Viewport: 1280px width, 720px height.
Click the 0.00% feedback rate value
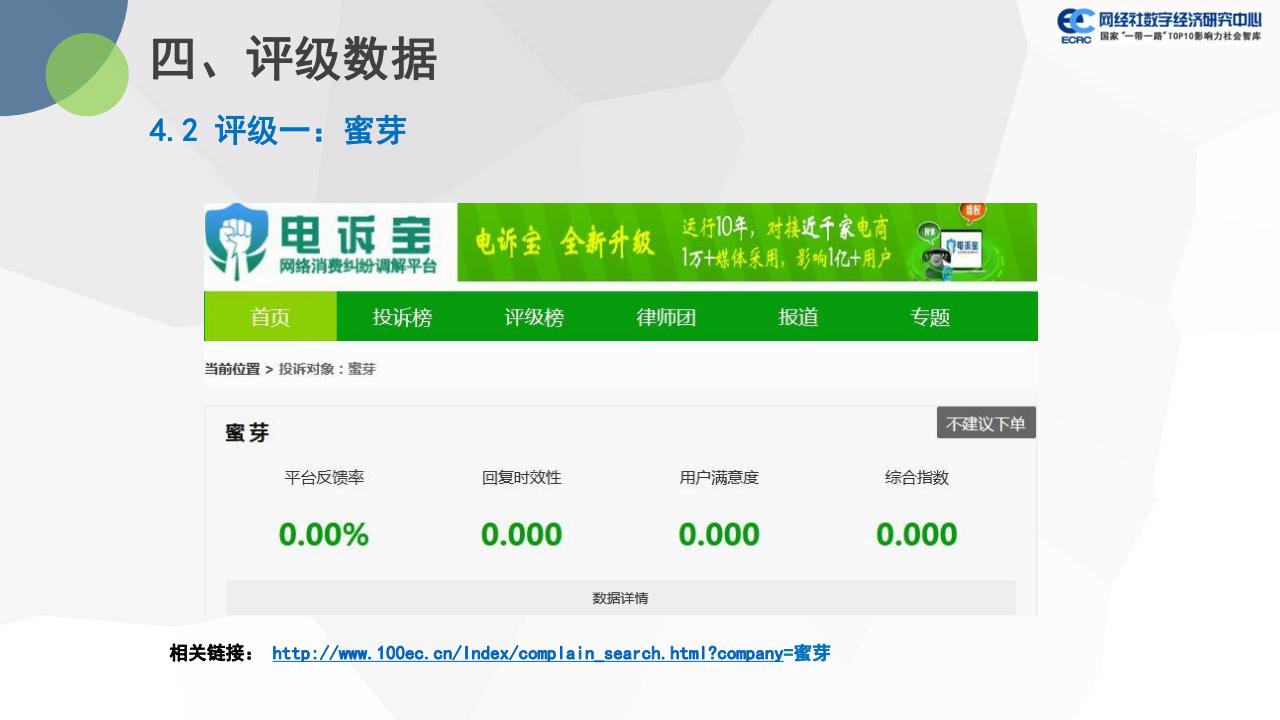coord(324,534)
